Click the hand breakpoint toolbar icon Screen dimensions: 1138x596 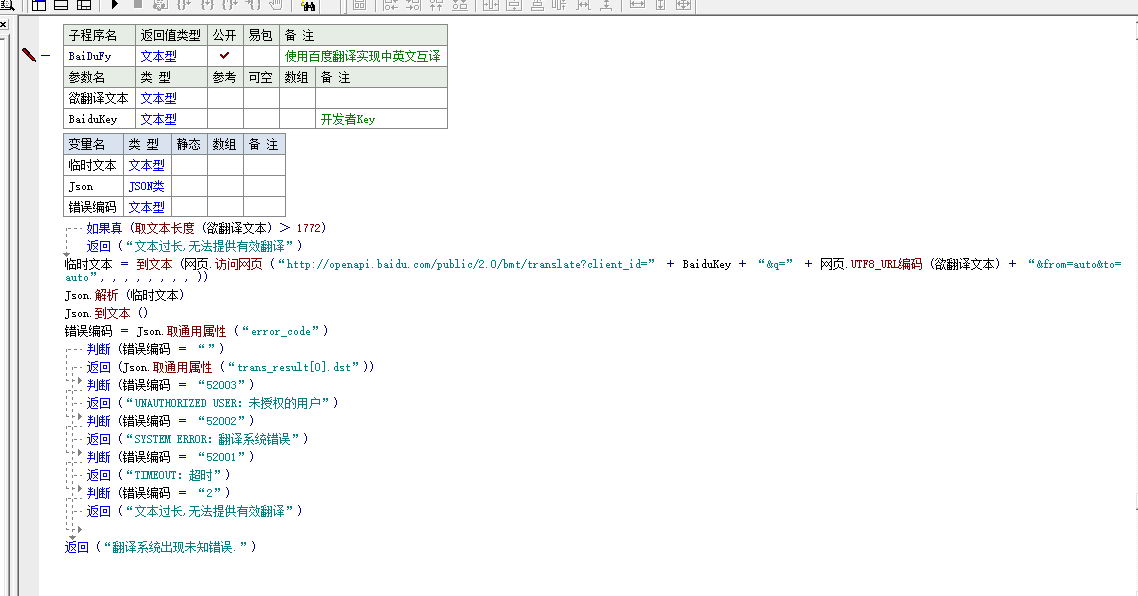274,5
